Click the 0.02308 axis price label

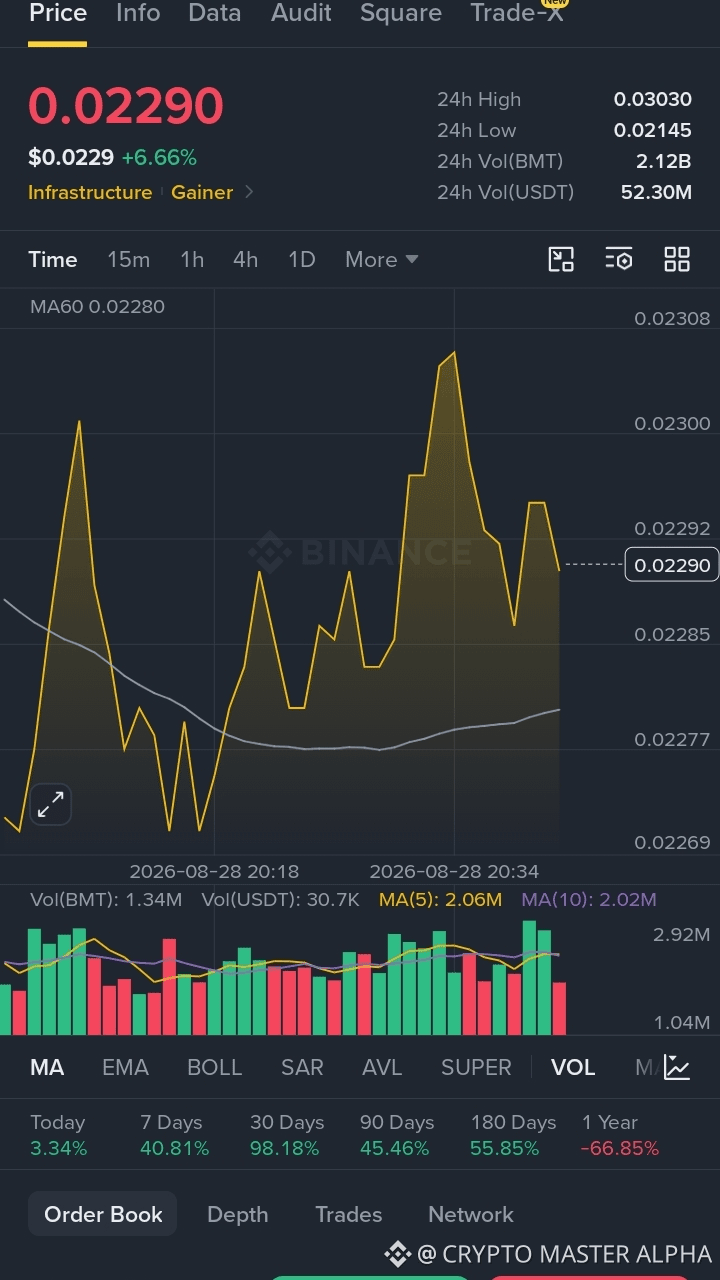pyautogui.click(x=672, y=318)
